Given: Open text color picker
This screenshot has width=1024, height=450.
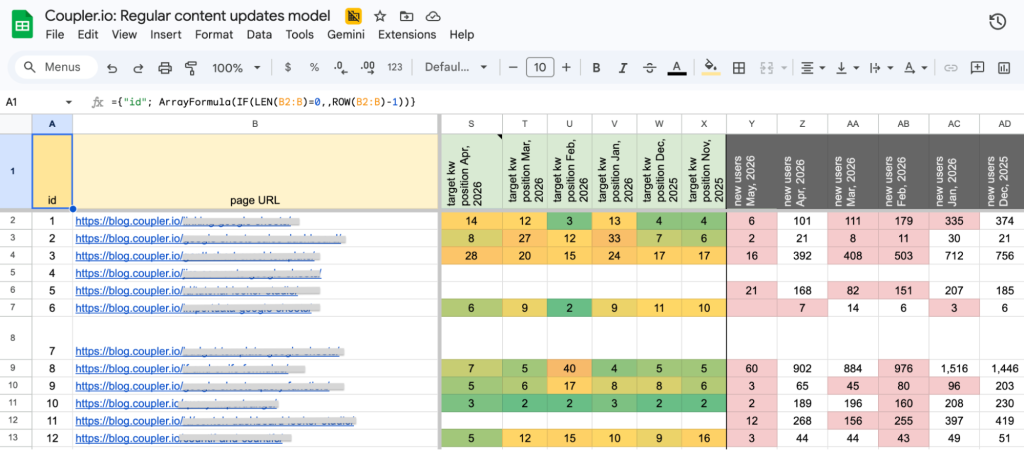Looking at the screenshot, I should point(677,67).
